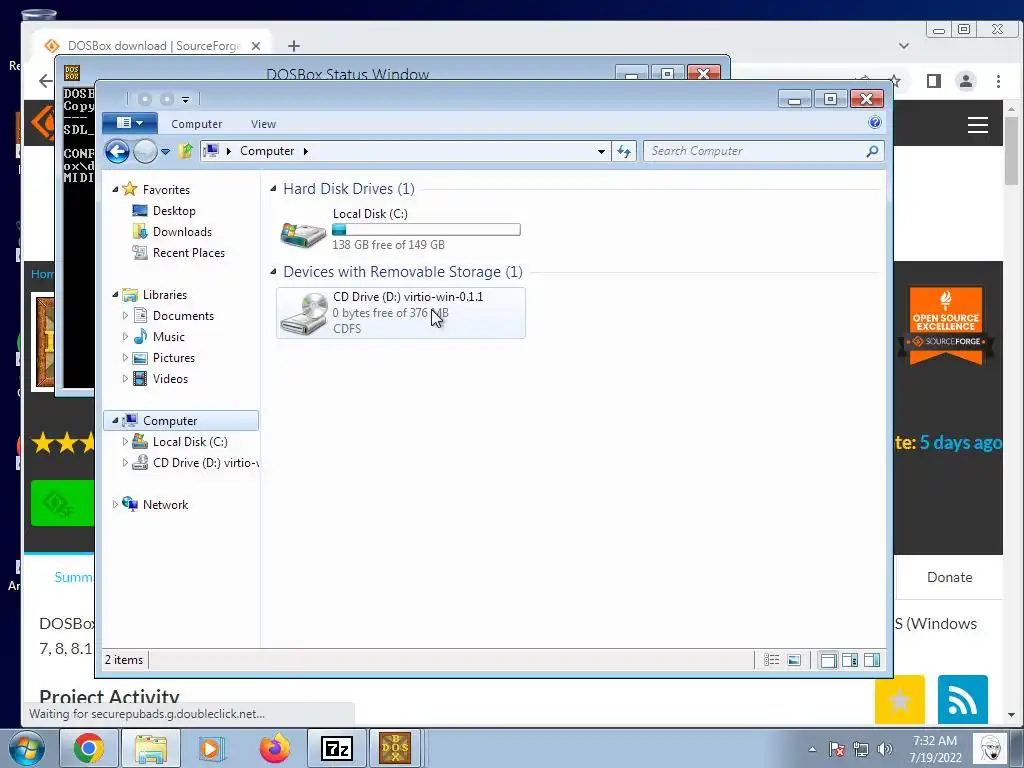This screenshot has height=768, width=1024.
Task: Switch to details view icon in status bar
Action: (x=771, y=660)
